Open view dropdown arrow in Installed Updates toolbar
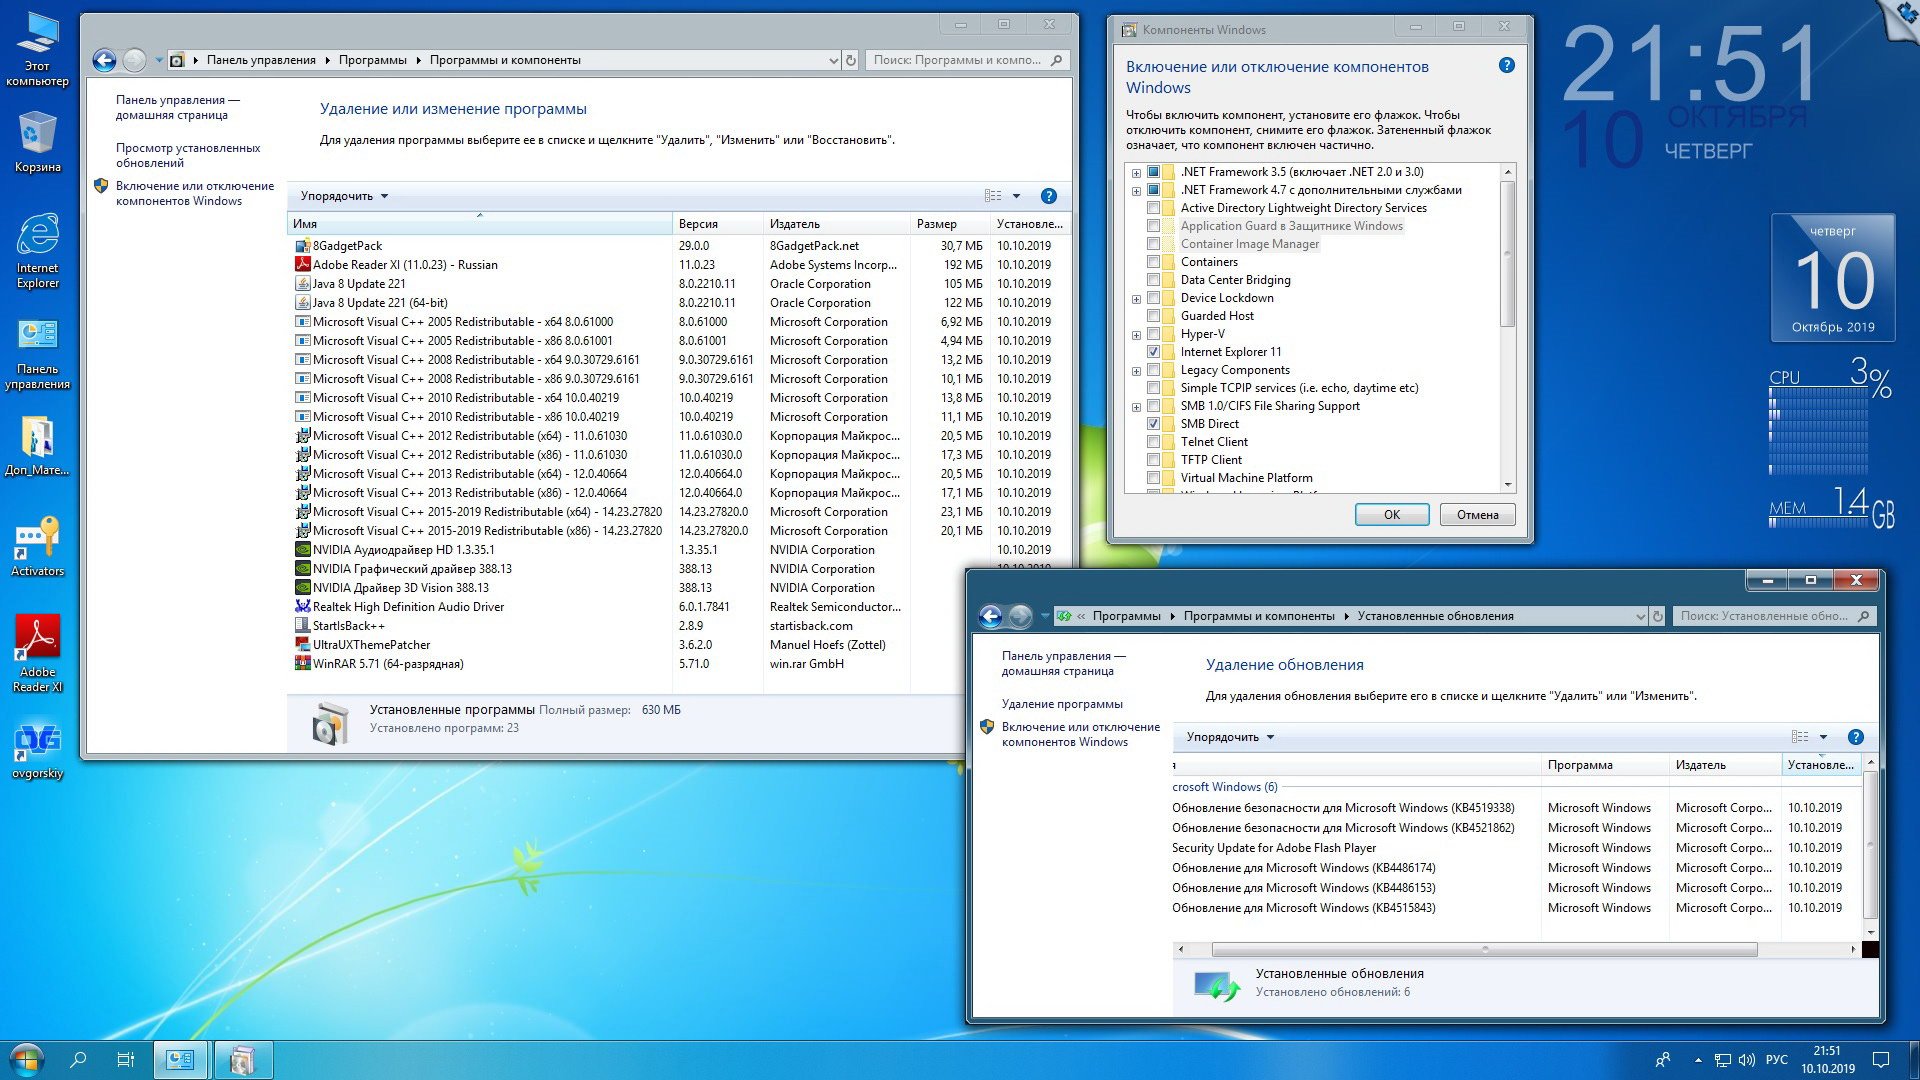 point(1823,737)
